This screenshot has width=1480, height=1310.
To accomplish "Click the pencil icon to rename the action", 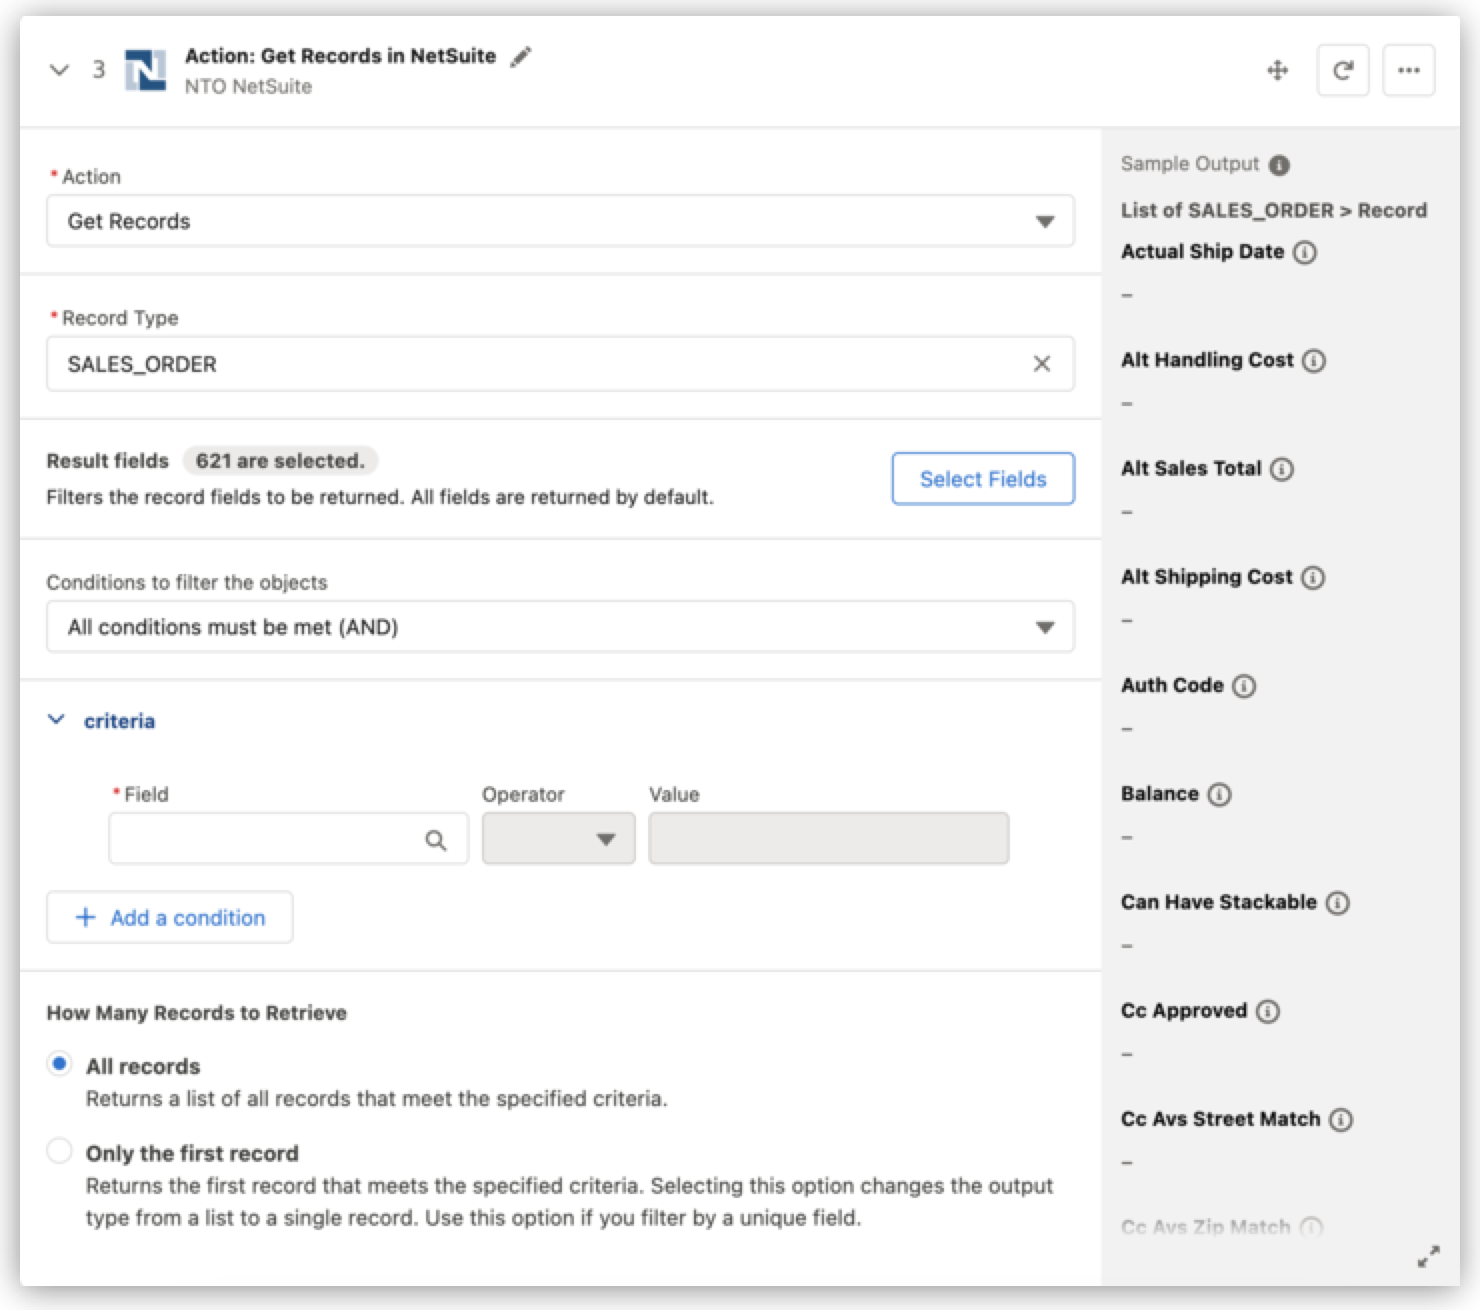I will [522, 57].
